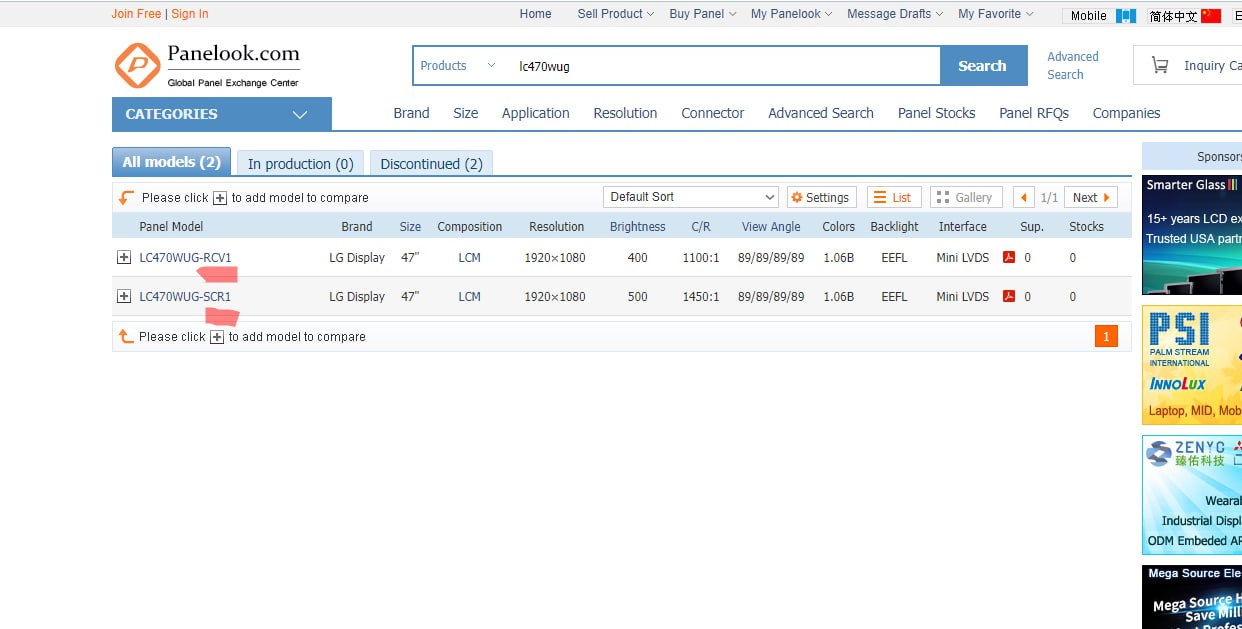This screenshot has height=629, width=1242.
Task: Open the LC470WUG-RCV1 model link
Action: point(185,257)
